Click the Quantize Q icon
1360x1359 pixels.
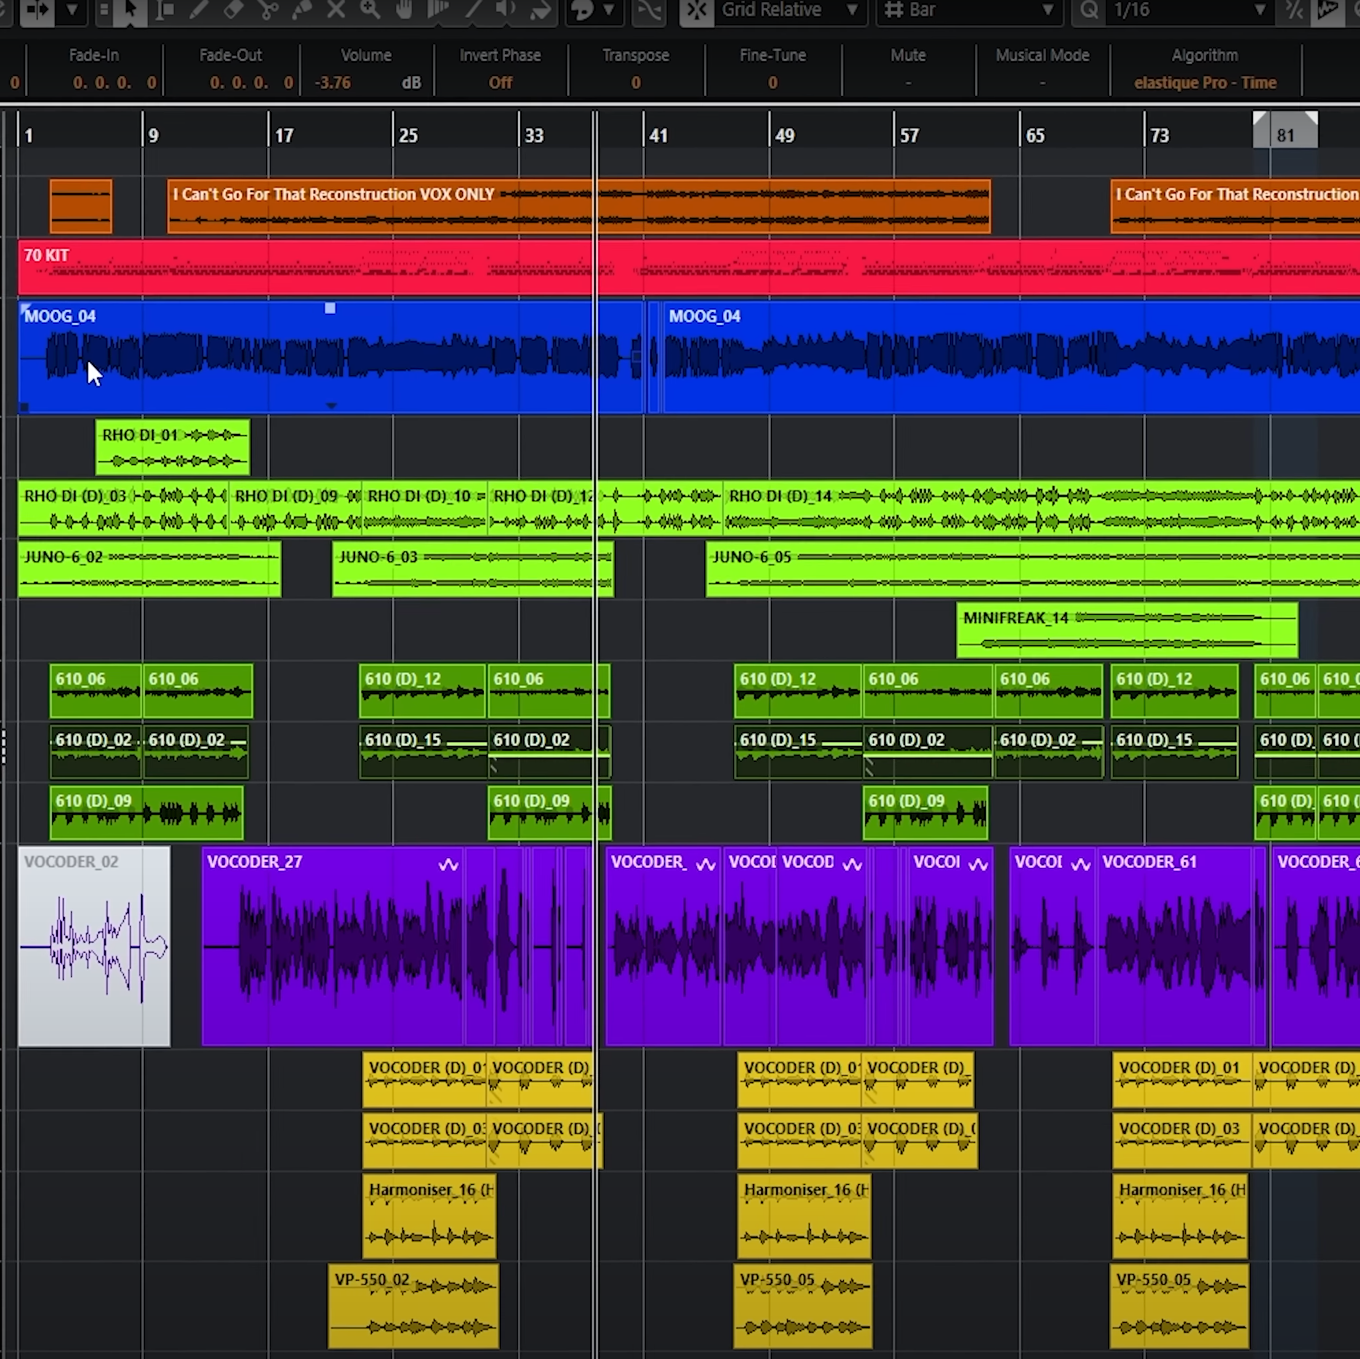[1088, 10]
